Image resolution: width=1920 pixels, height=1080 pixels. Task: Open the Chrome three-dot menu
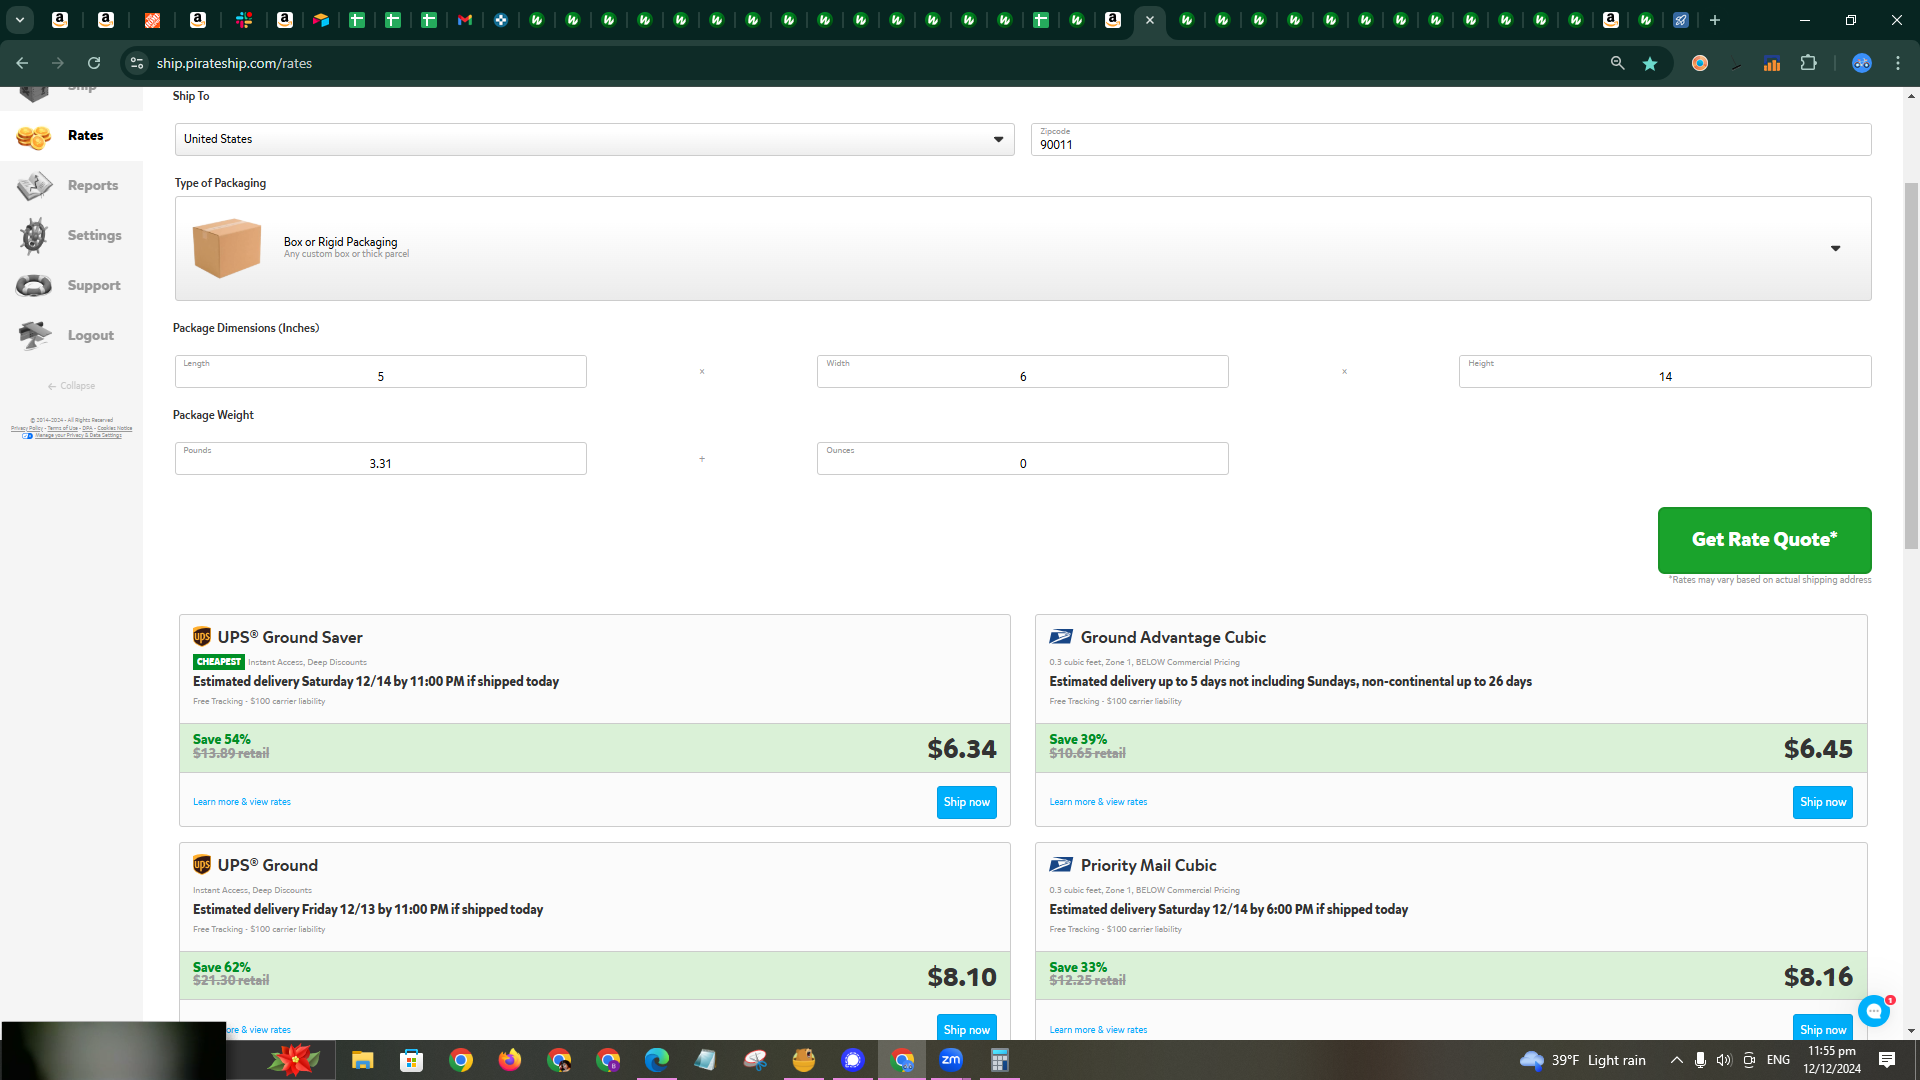coord(1898,63)
